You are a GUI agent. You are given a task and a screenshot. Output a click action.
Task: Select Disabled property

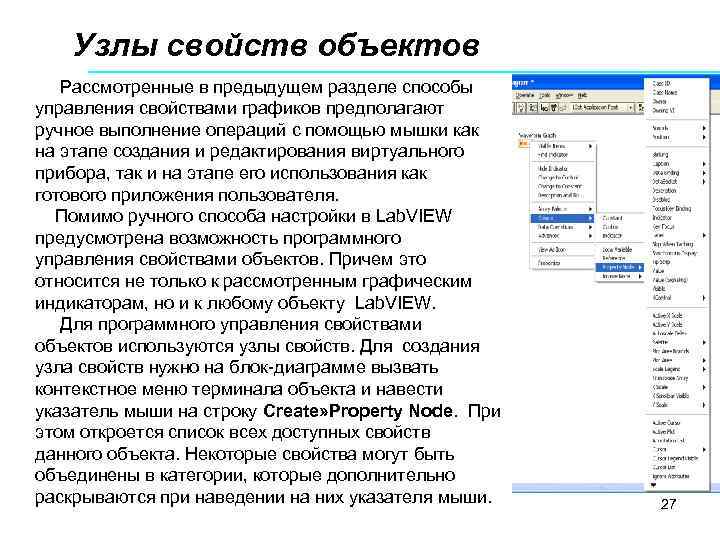click(x=661, y=199)
